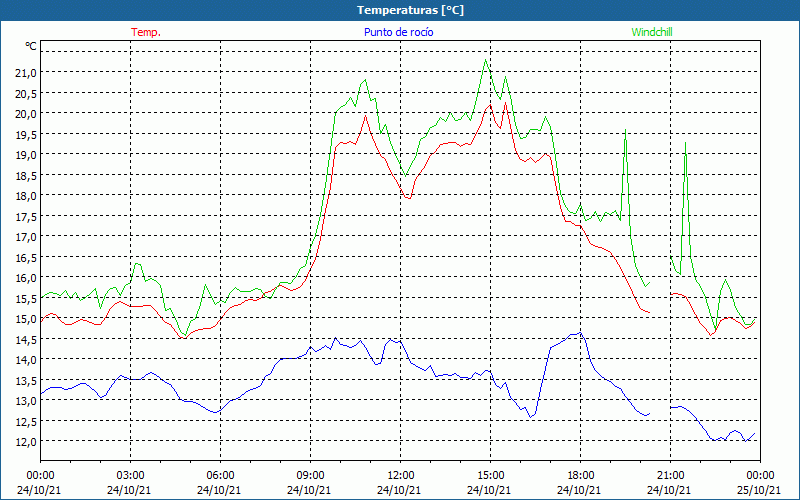Click the 21:00 time axis label

[x=670, y=476]
